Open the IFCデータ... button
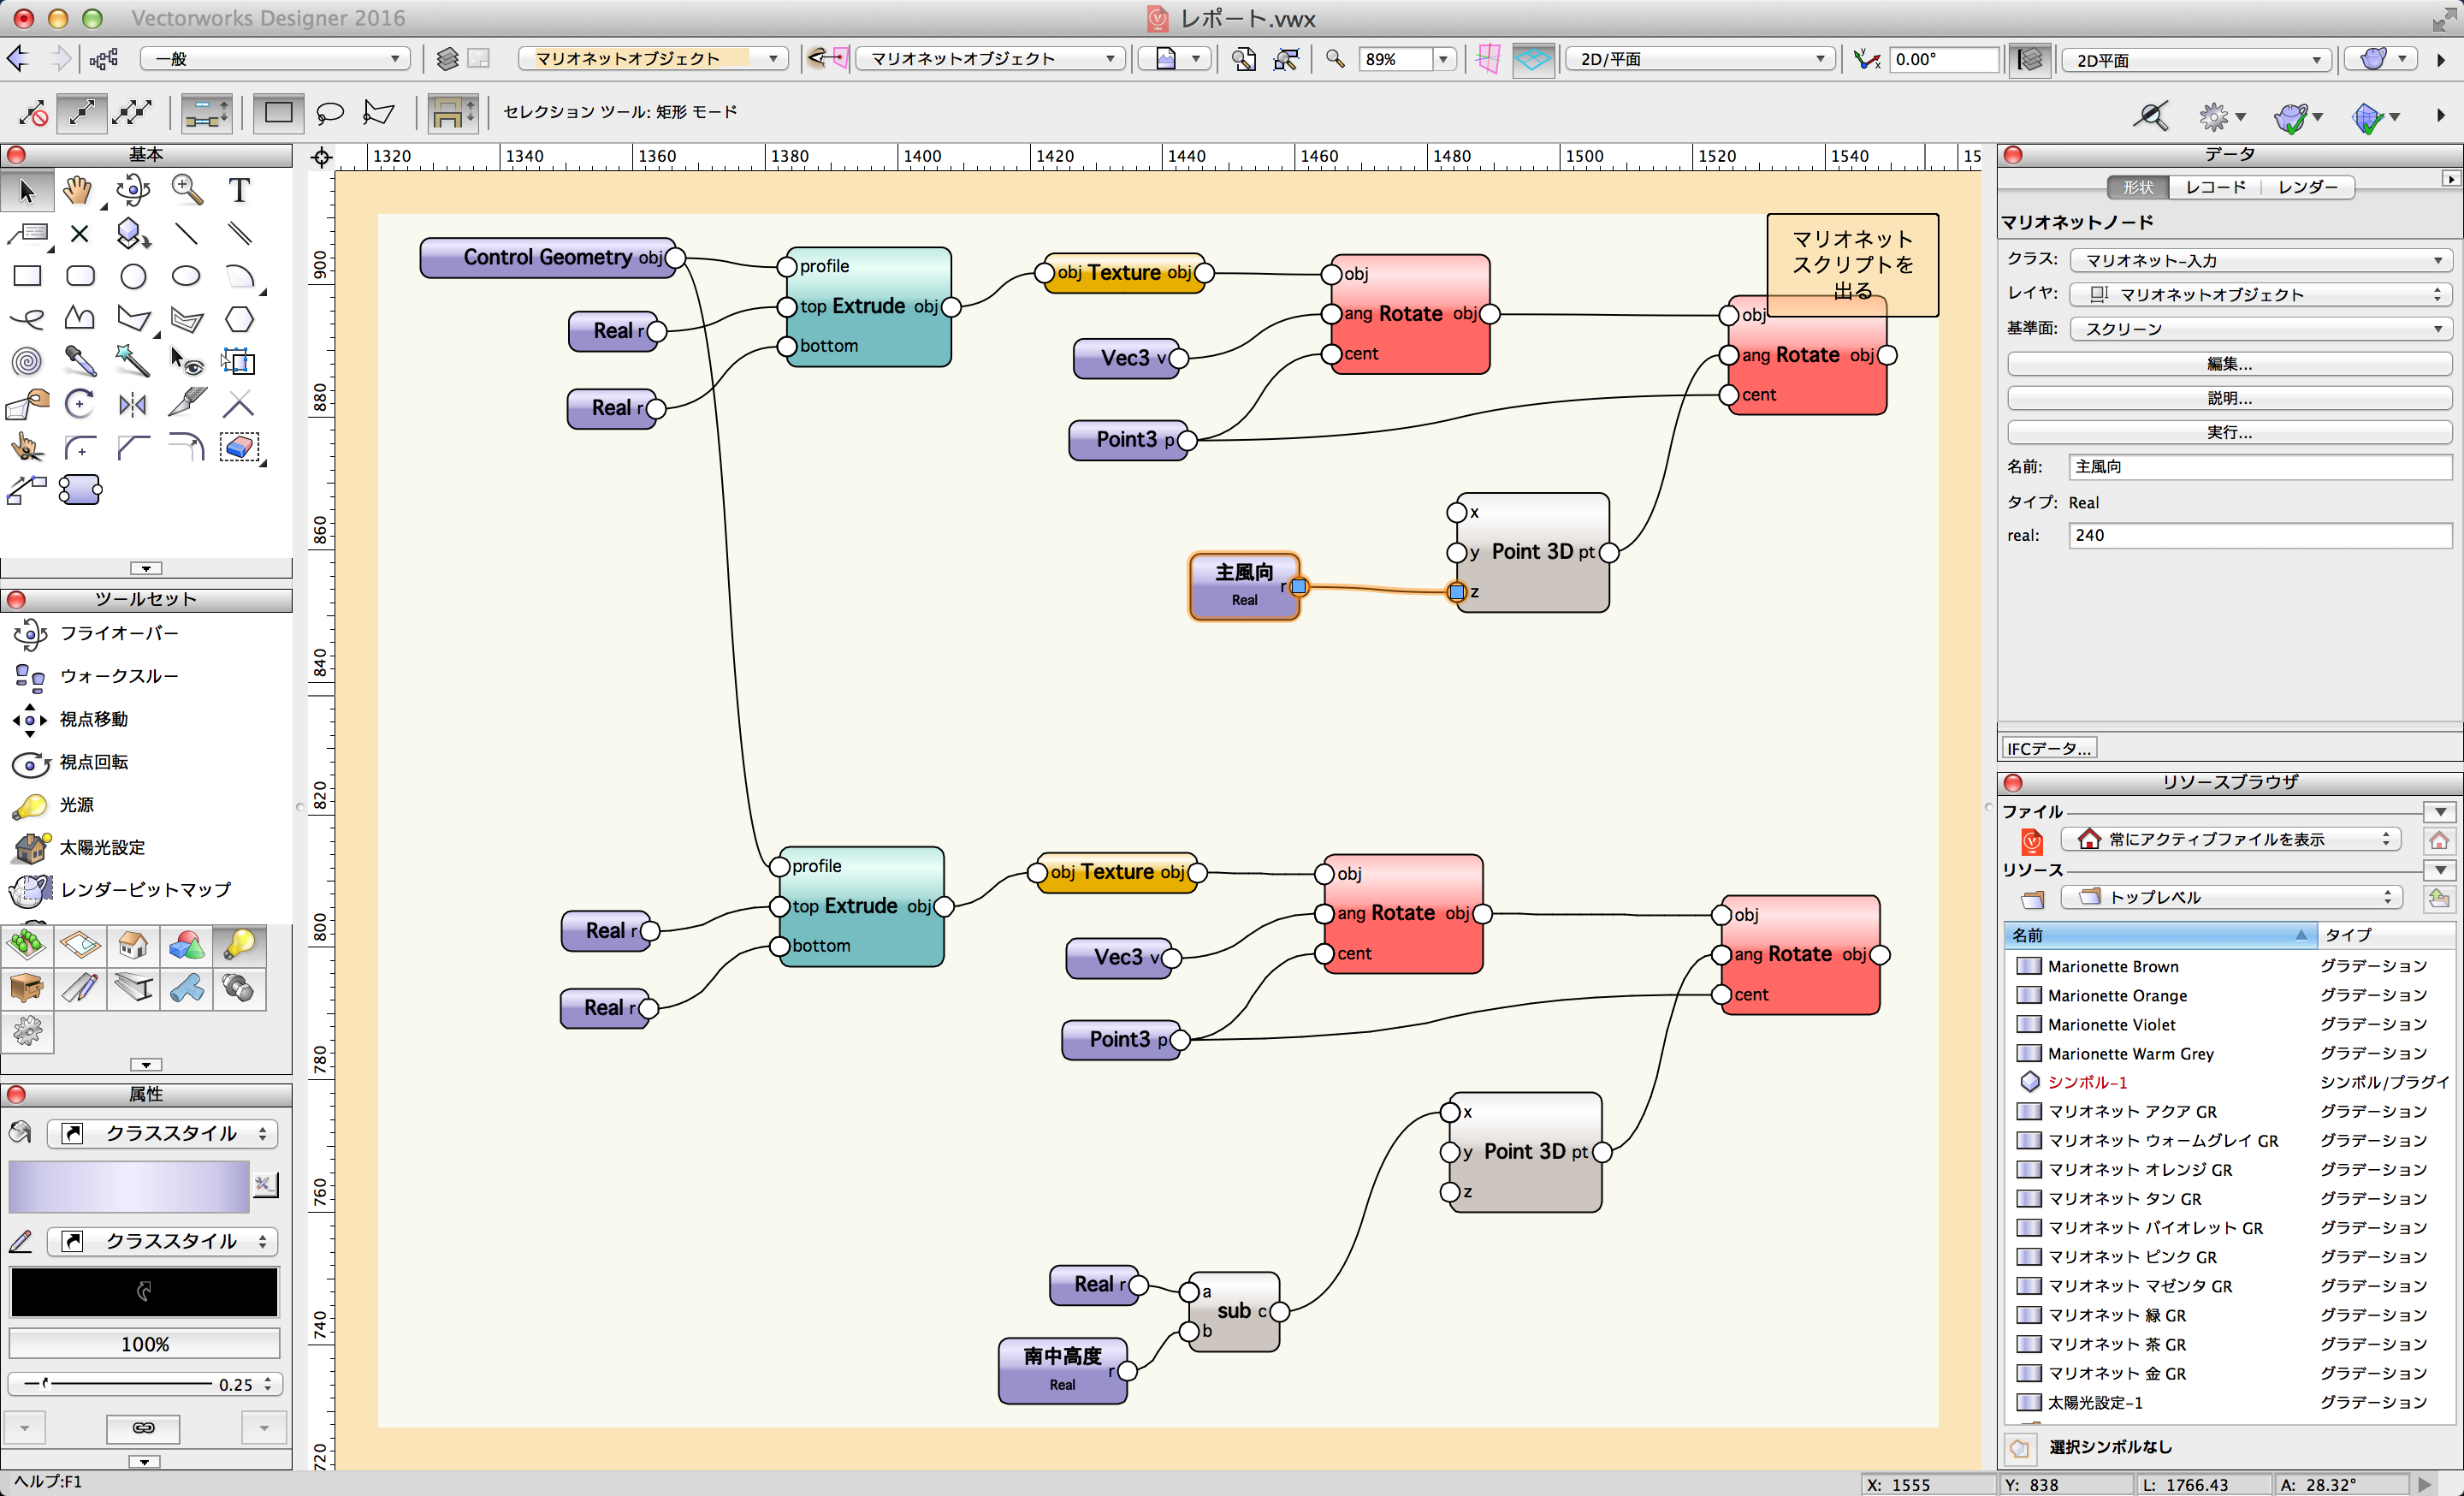Screen dimensions: 2464x1496 tap(2048, 748)
